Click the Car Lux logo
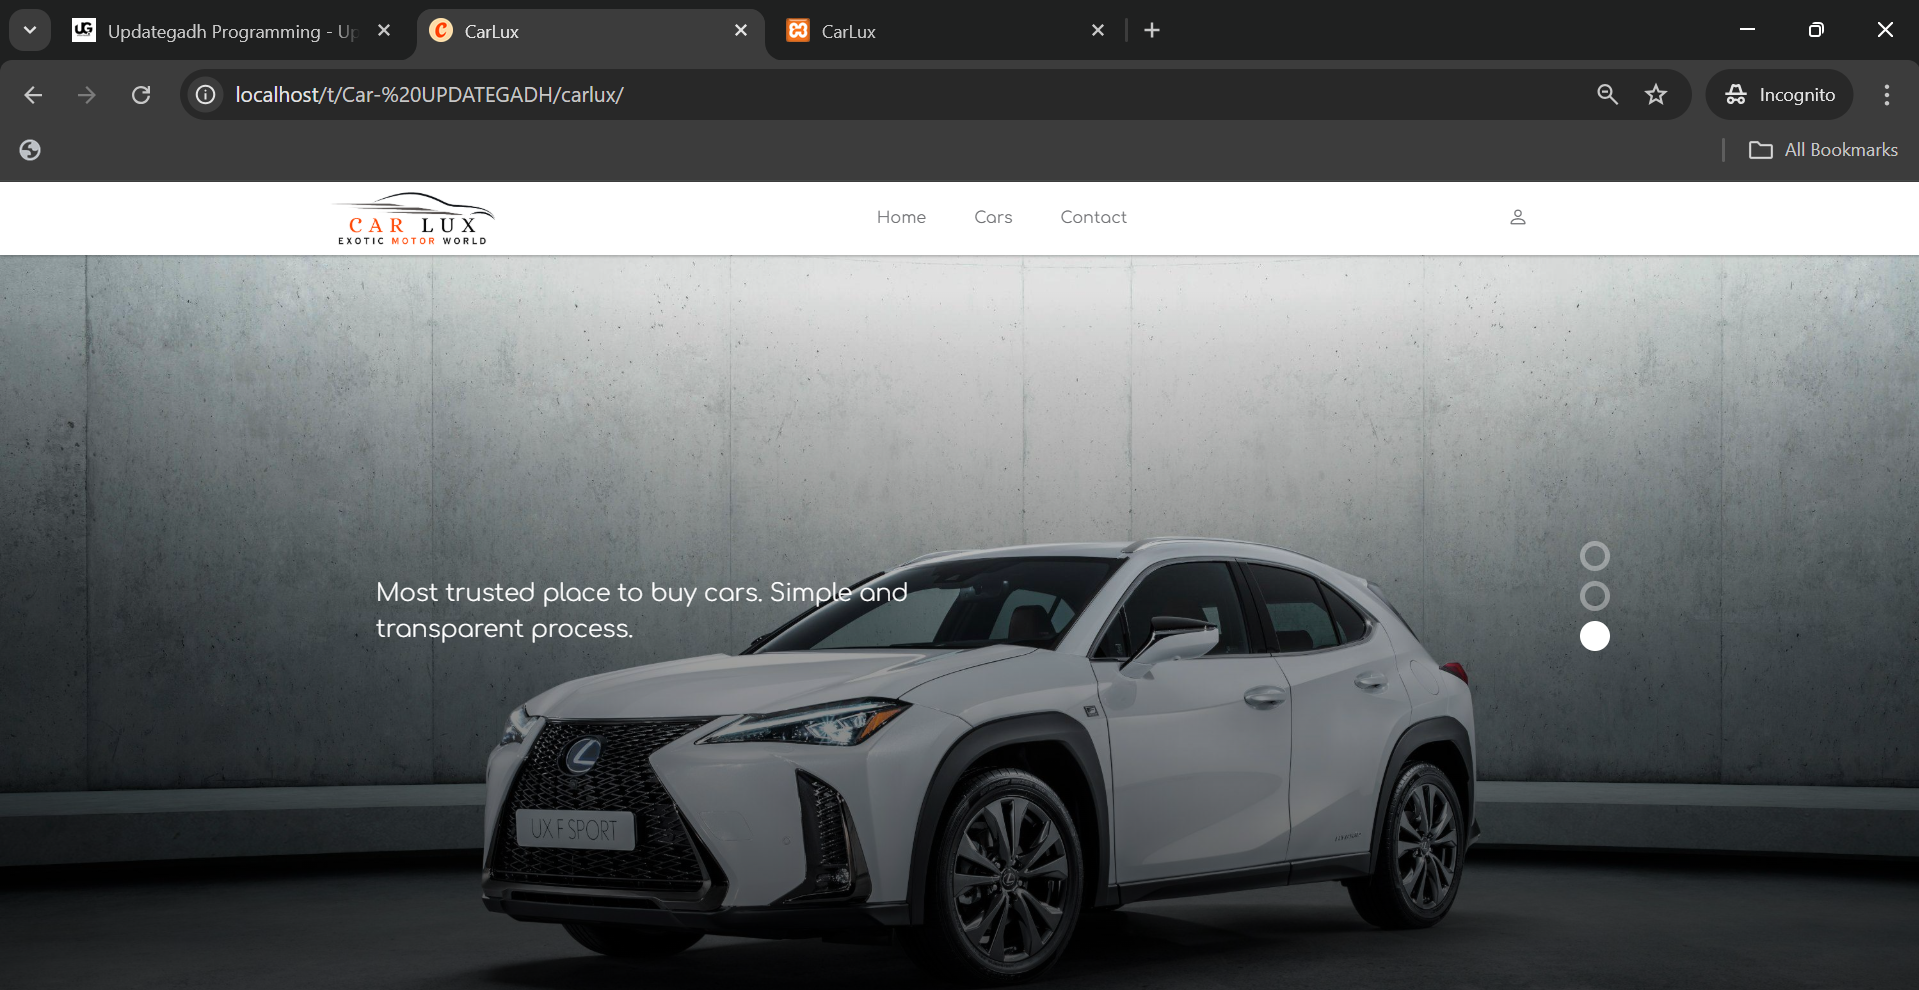This screenshot has width=1919, height=990. (x=413, y=218)
